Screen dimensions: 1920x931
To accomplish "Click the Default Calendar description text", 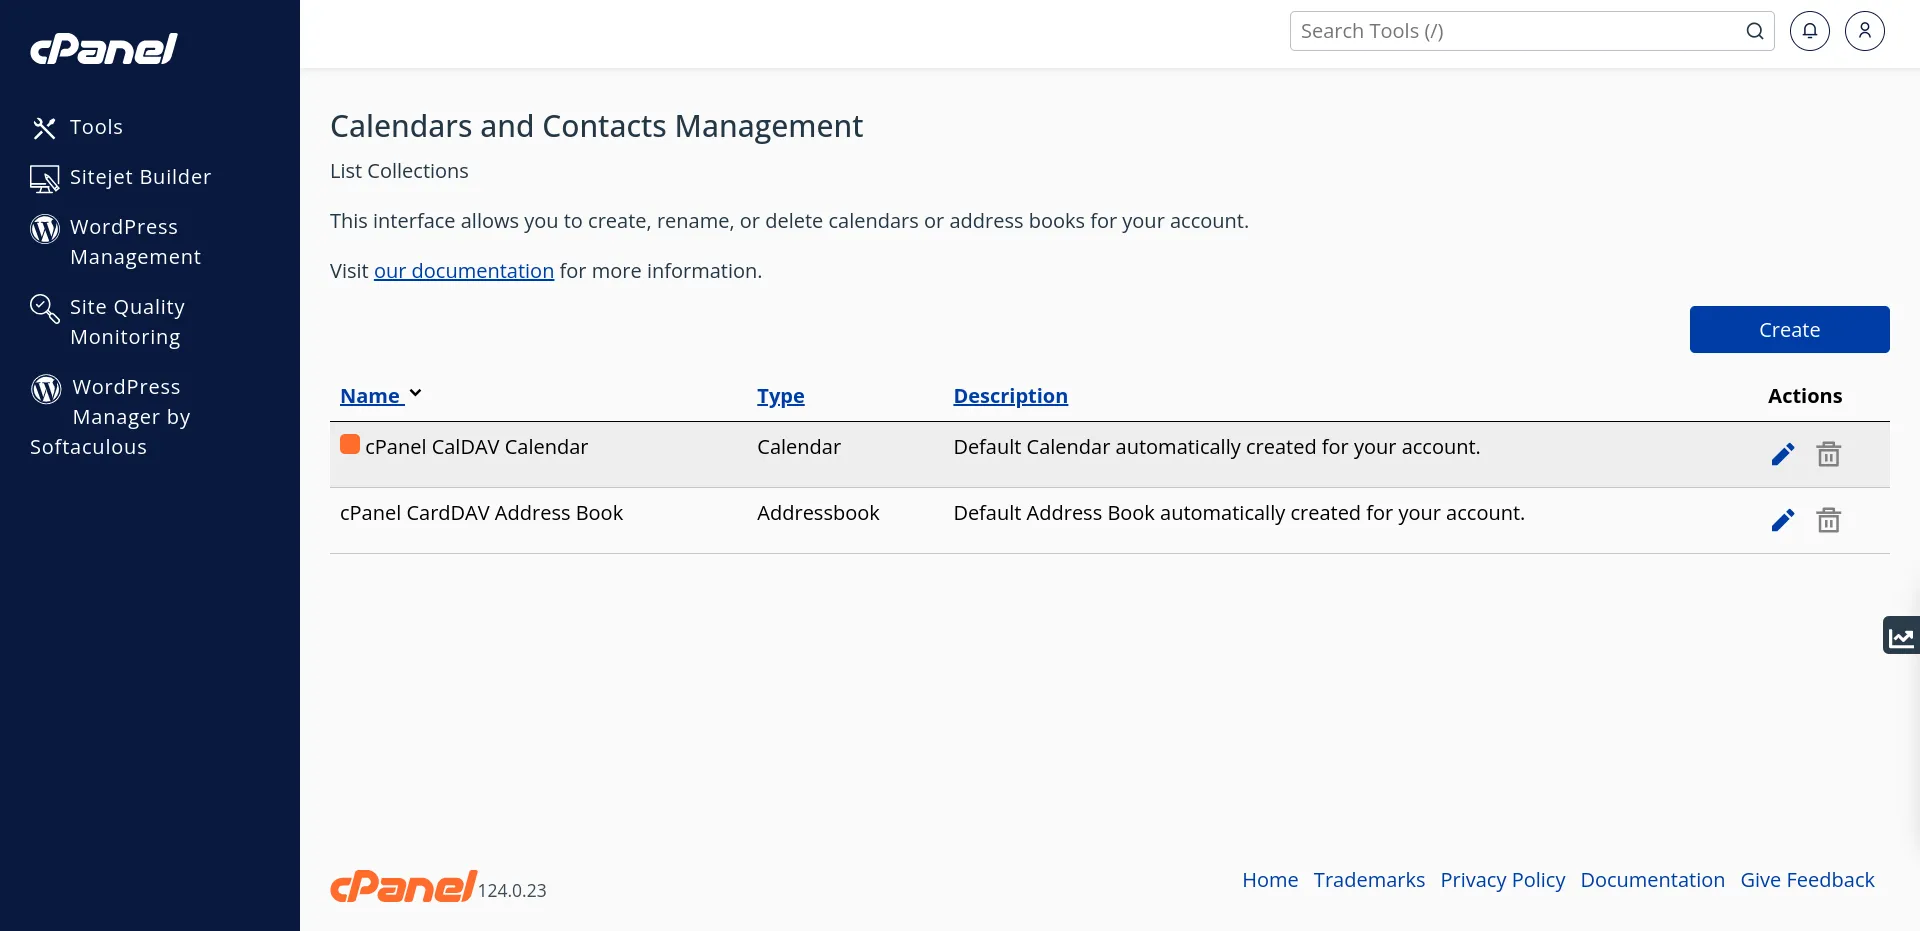I will click(1216, 447).
